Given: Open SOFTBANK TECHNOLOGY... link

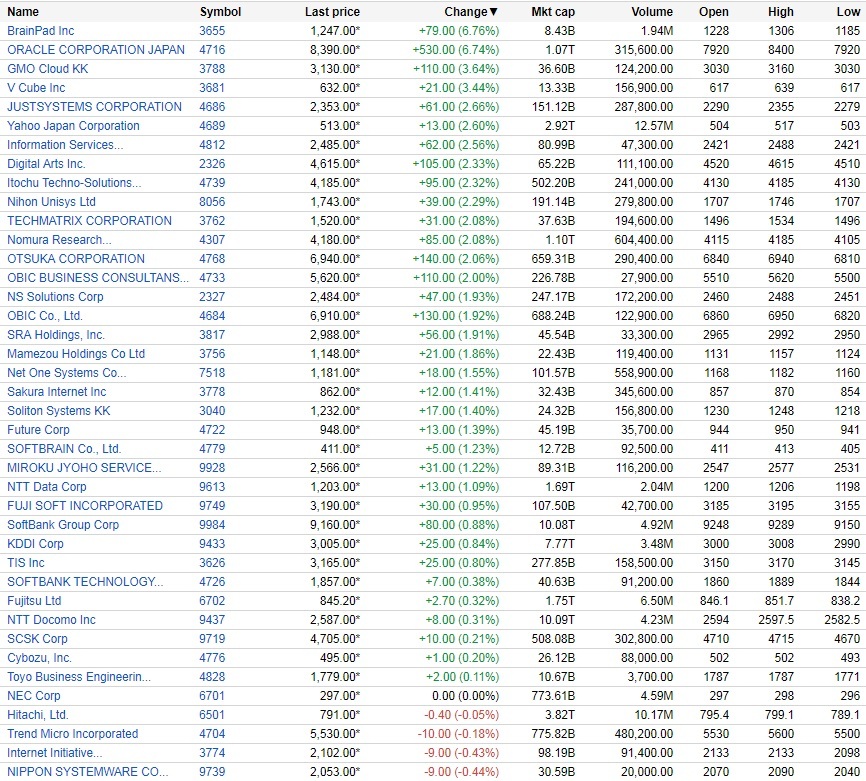Looking at the screenshot, I should (x=85, y=582).
